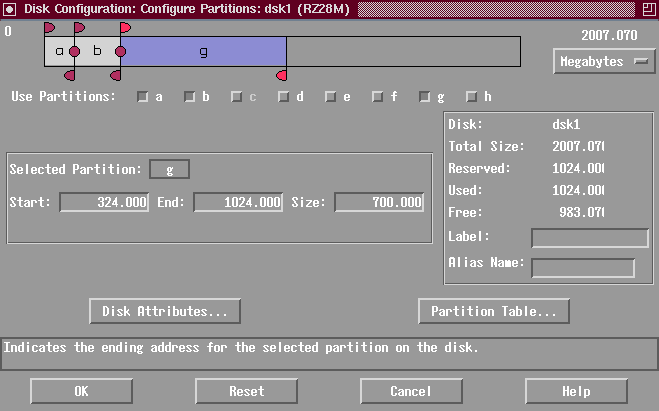
Task: Click the window menu icon in title bar
Action: coord(9,9)
